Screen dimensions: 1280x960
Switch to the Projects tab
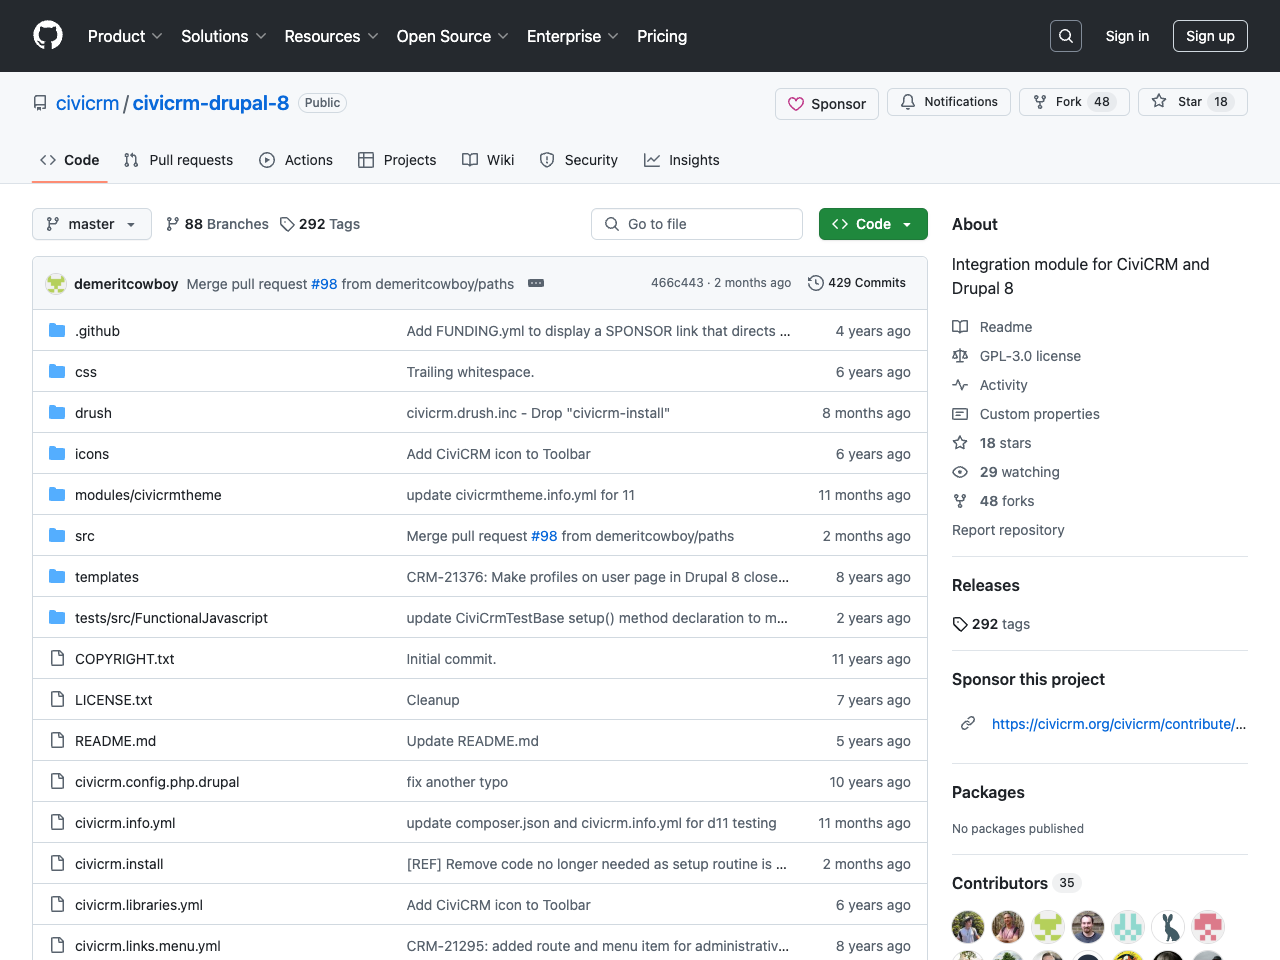point(397,160)
